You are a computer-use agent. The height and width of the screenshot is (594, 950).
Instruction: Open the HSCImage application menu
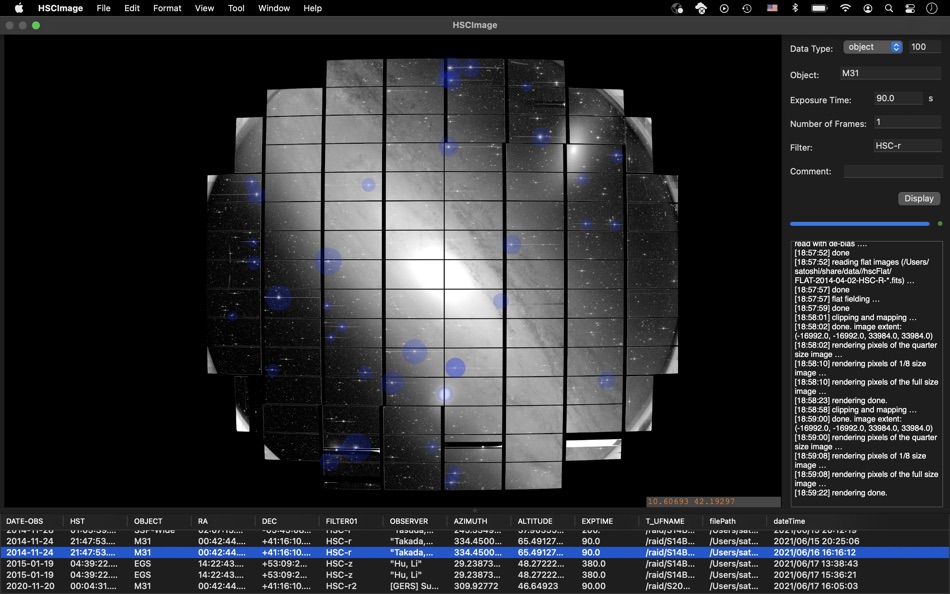click(x=61, y=8)
